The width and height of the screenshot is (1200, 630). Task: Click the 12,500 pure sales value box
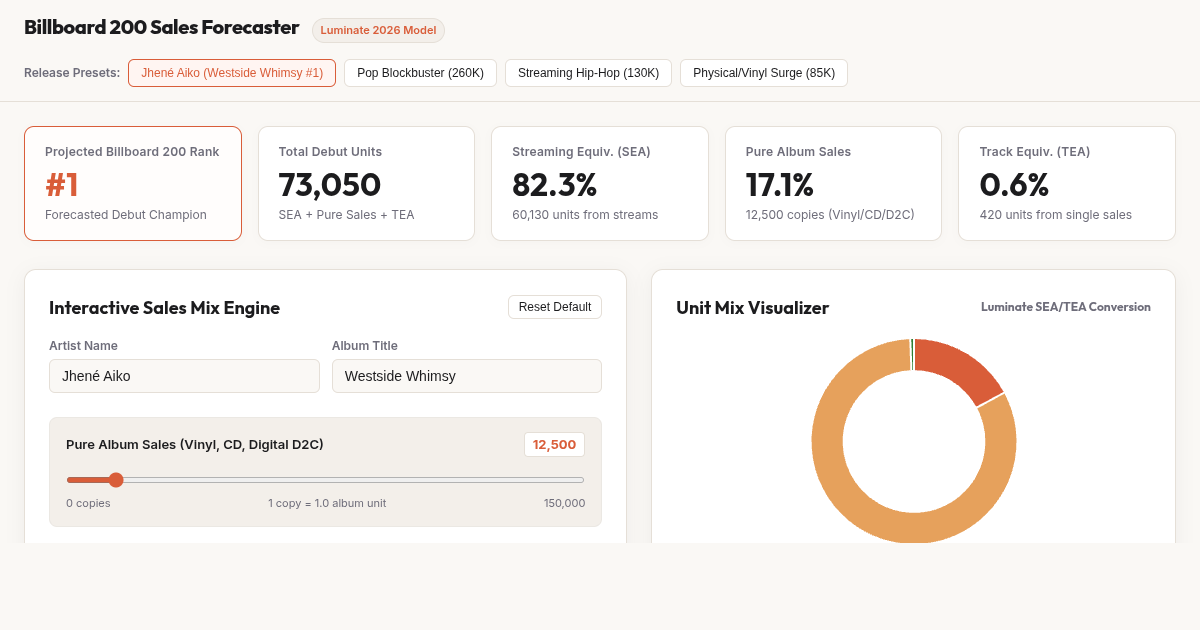point(554,445)
